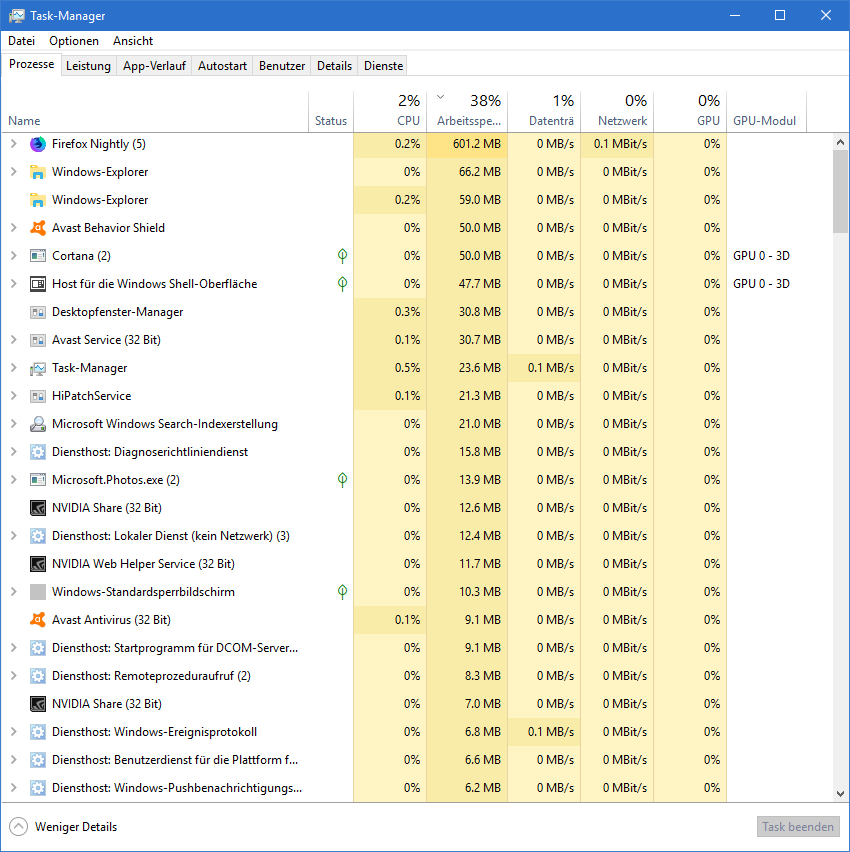The image size is (850, 852).
Task: Expand Microsoft Windows Search-Indexerstellung row
Action: pyautogui.click(x=14, y=424)
